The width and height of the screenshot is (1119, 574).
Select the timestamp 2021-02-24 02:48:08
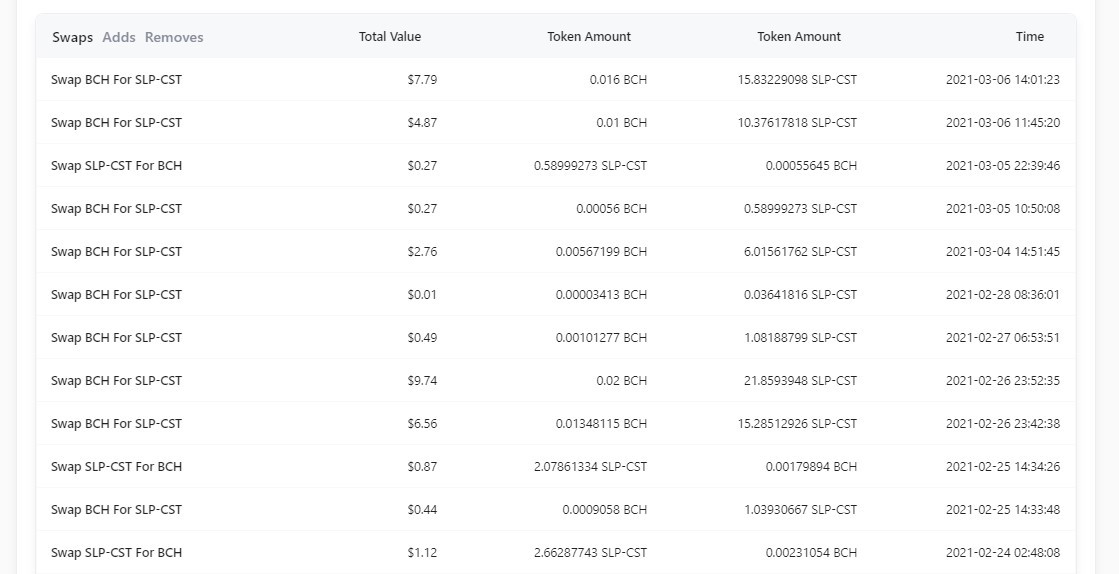1003,553
